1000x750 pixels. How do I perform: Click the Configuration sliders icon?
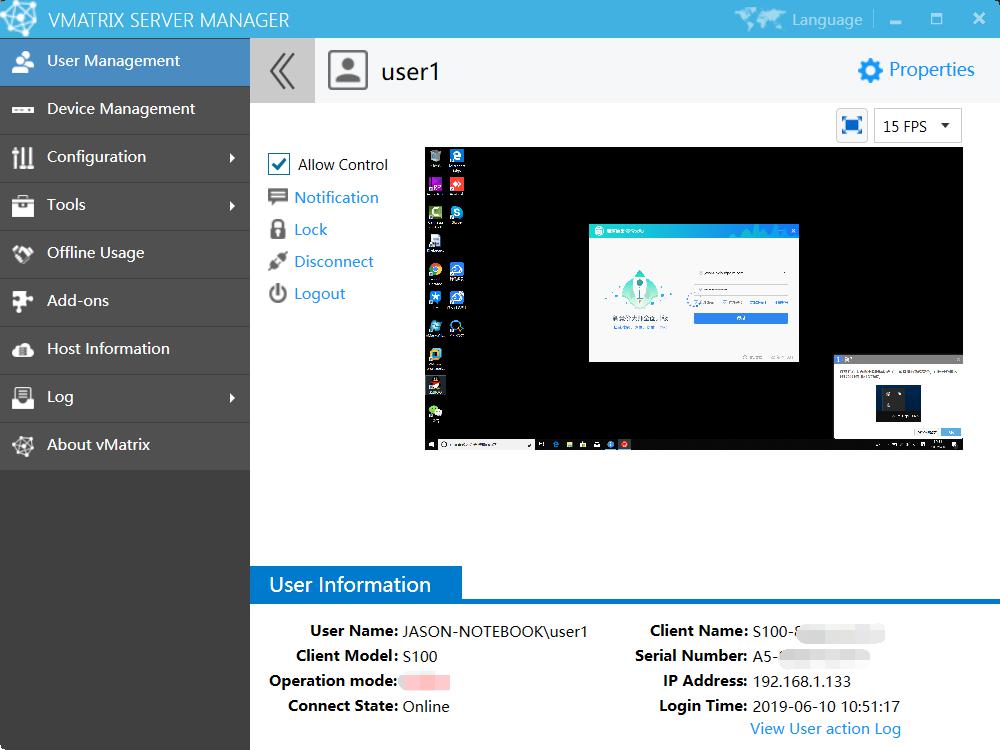coord(23,157)
